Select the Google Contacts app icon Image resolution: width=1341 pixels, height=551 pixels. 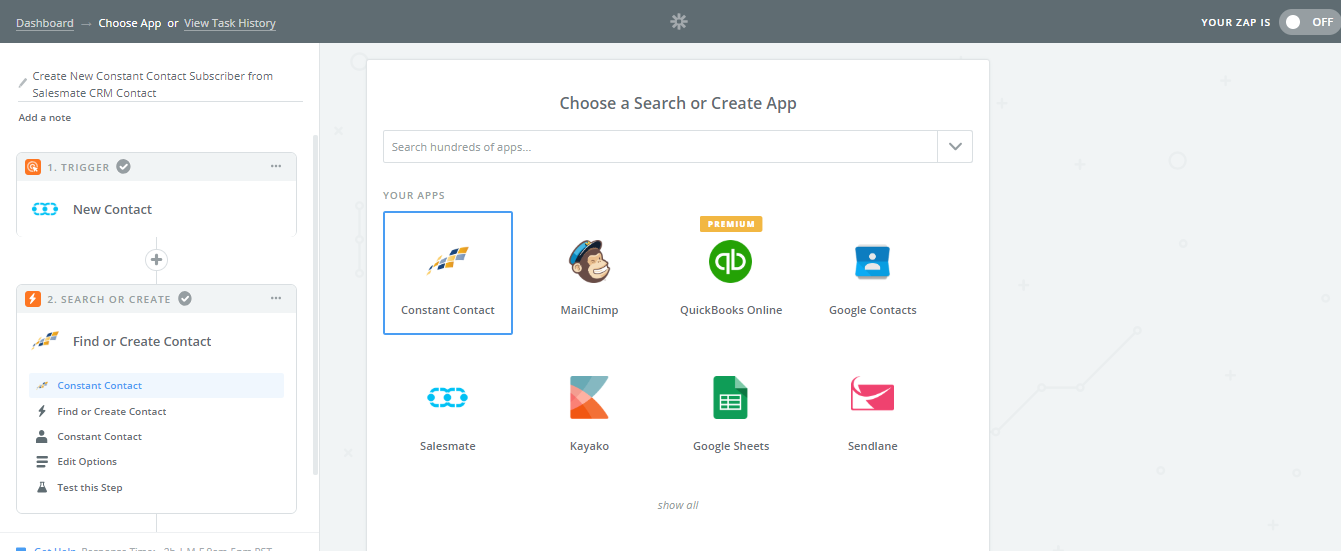point(872,262)
